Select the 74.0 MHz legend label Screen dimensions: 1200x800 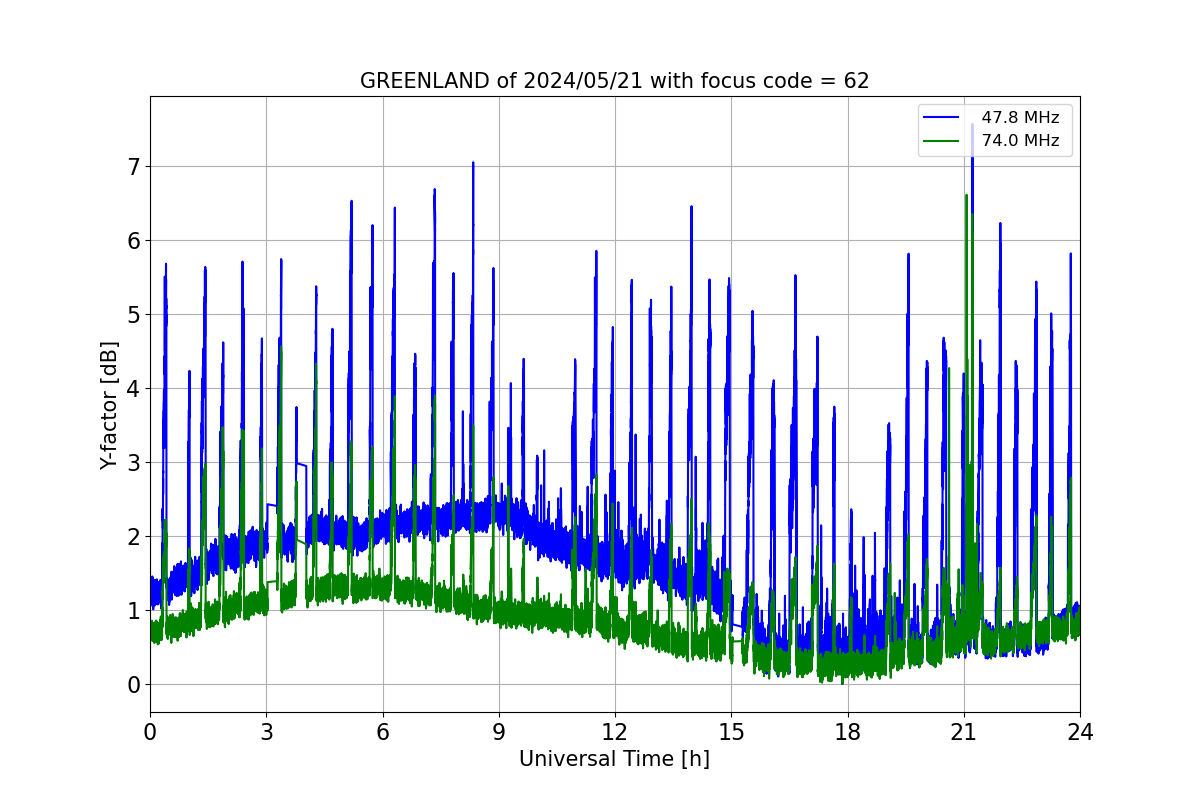point(1020,141)
